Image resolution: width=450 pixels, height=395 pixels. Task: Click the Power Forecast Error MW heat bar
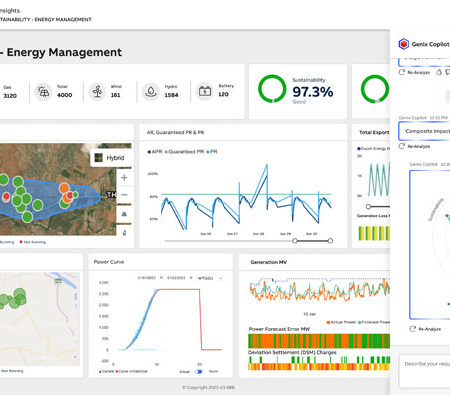tap(319, 341)
